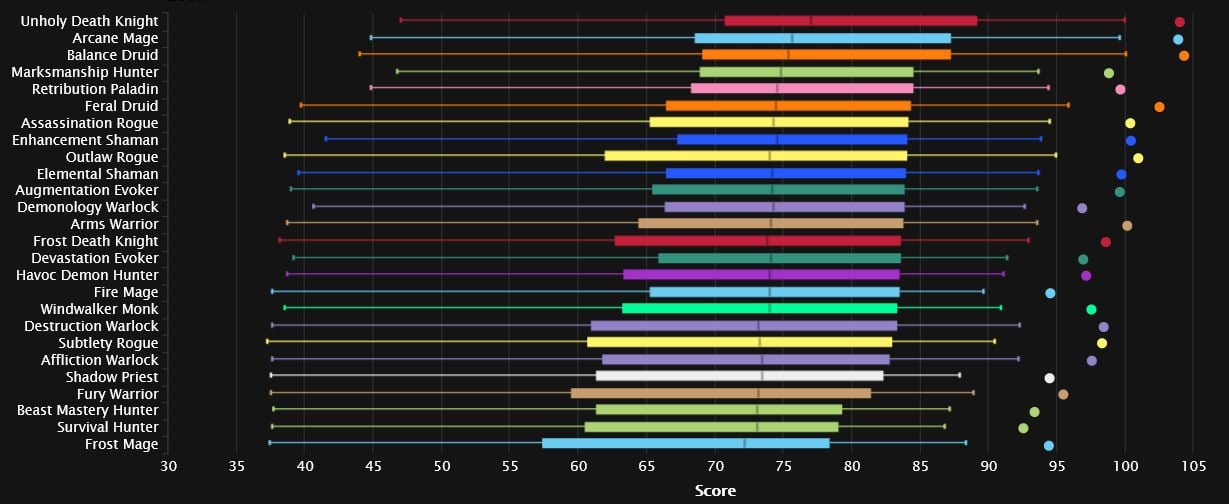Click the Frost Mage label

click(122, 444)
